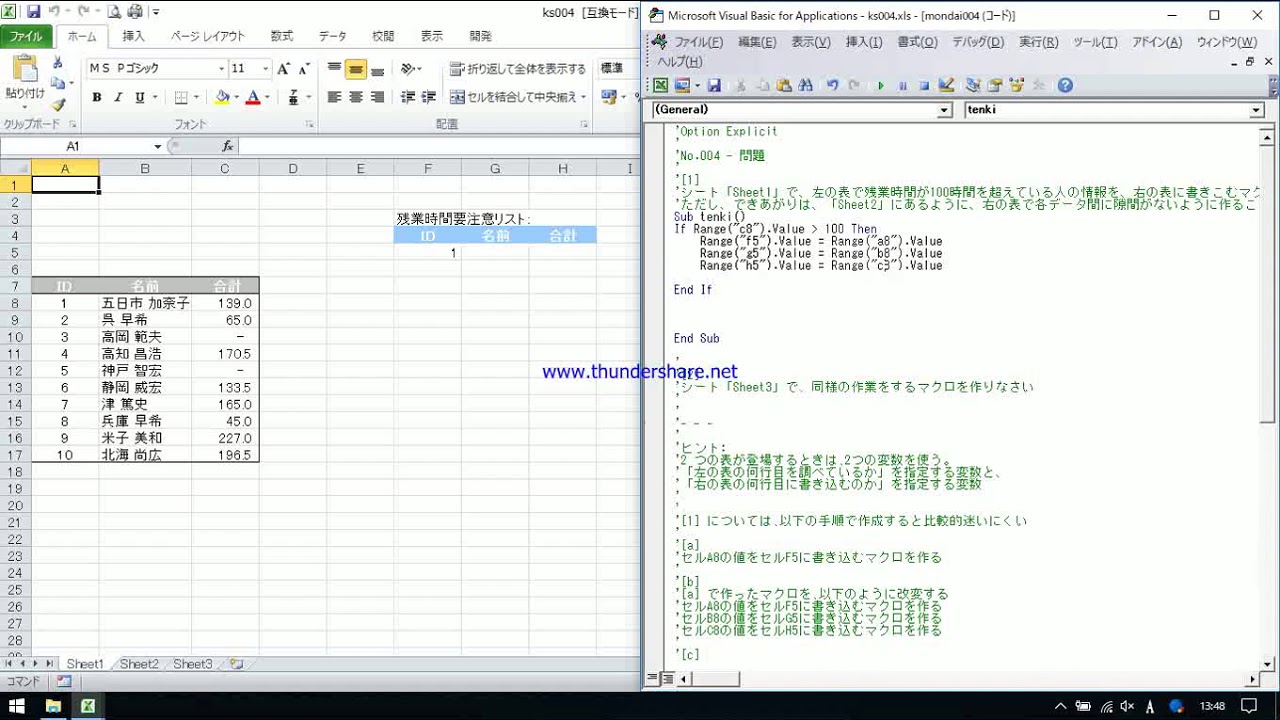The height and width of the screenshot is (720, 1280).
Task: Expand the (General) object dropdown
Action: click(x=944, y=110)
